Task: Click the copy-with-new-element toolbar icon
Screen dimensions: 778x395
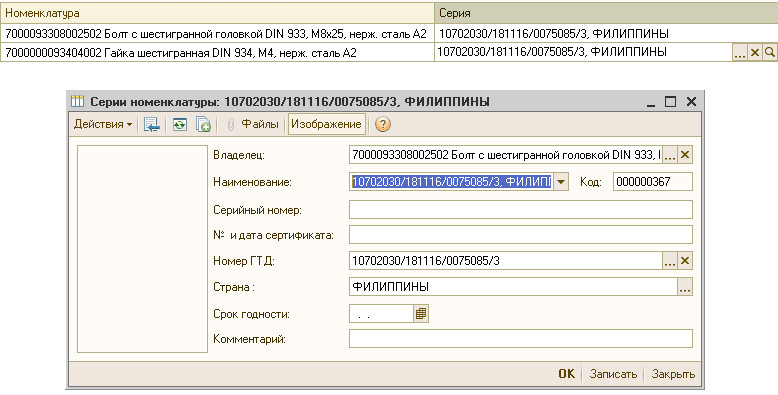Action: tap(203, 125)
